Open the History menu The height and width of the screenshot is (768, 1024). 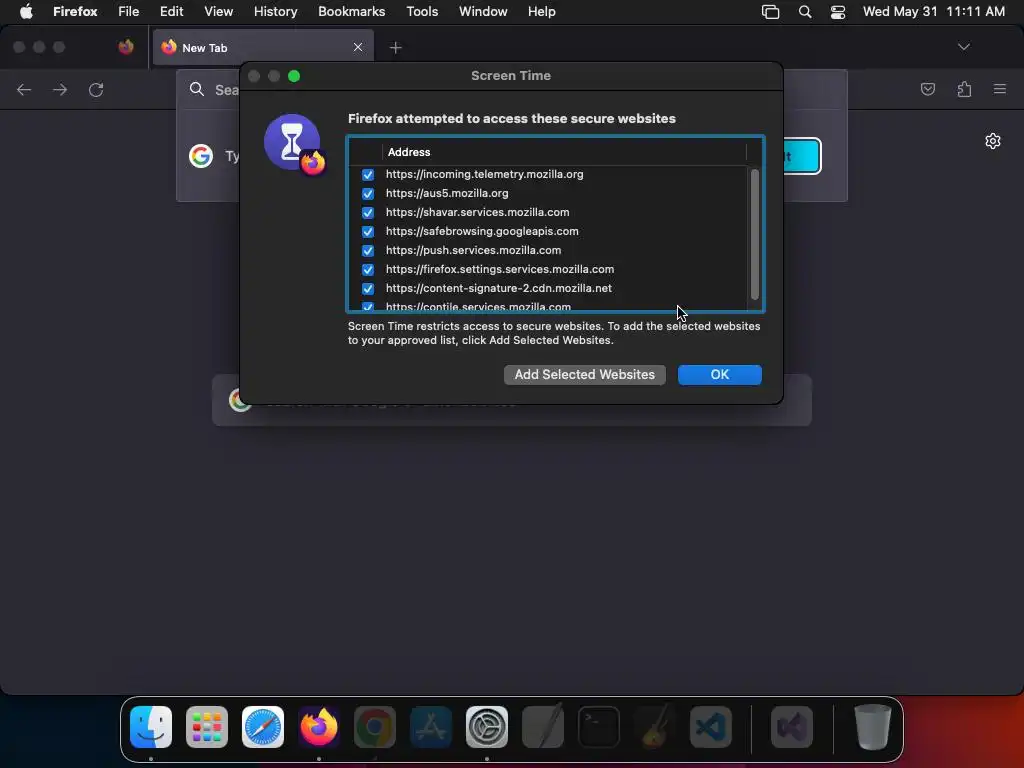pyautogui.click(x=276, y=11)
